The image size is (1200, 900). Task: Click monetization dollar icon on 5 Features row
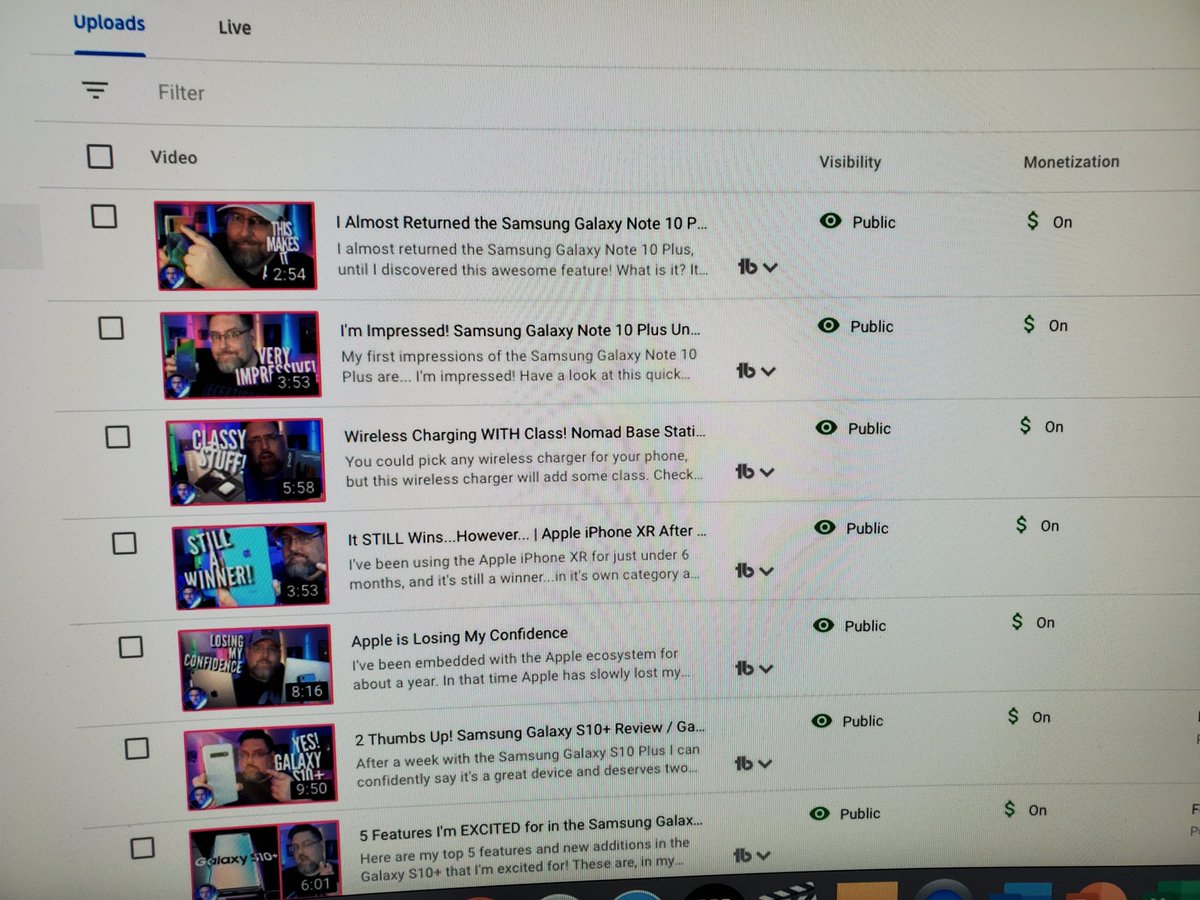[1010, 809]
